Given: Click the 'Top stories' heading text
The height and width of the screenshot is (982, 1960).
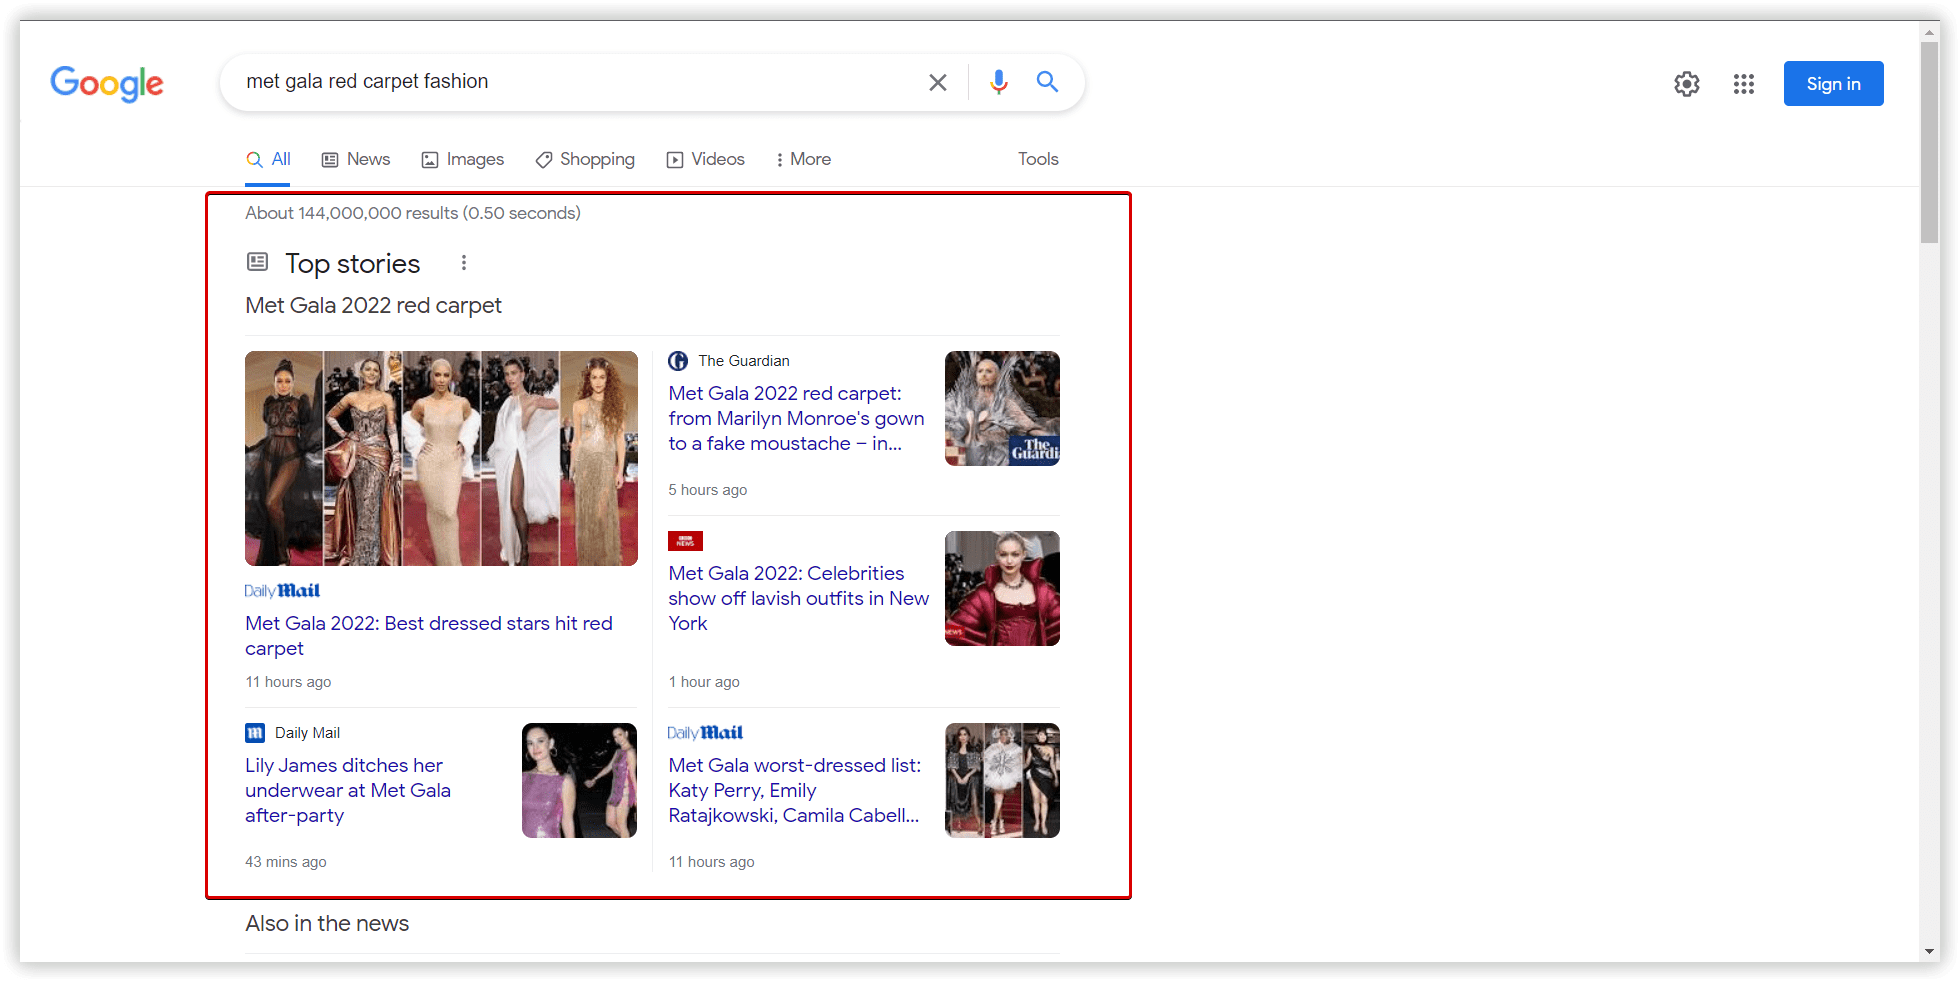Looking at the screenshot, I should click(353, 264).
